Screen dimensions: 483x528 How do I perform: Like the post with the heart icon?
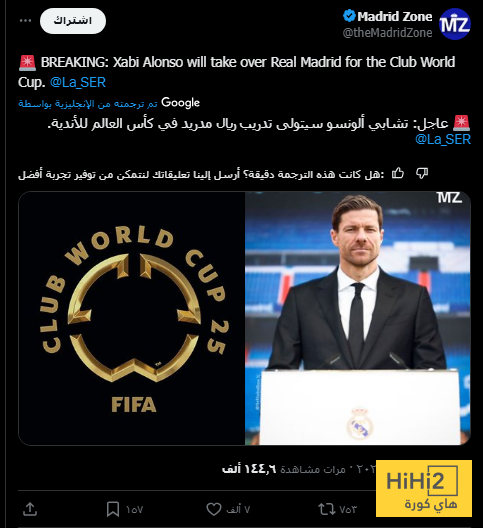tap(214, 509)
